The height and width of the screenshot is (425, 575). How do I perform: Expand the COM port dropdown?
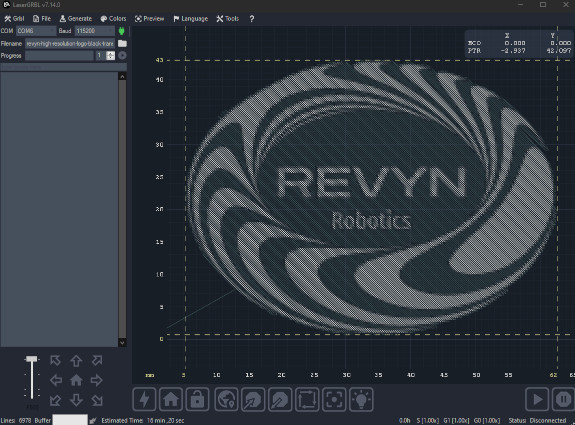coord(36,31)
